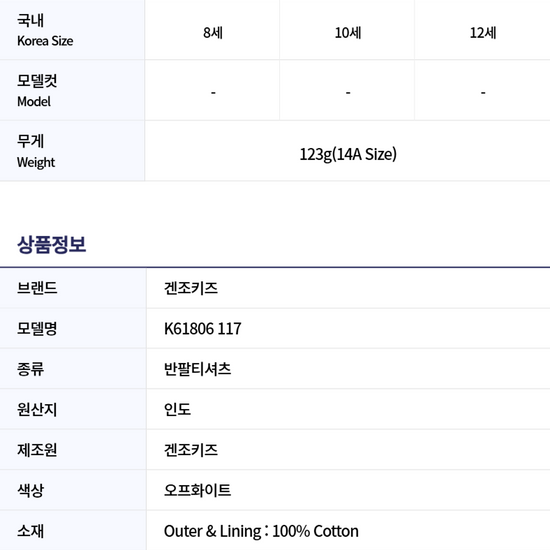The height and width of the screenshot is (550, 550).
Task: Click the 오프화이트 color value
Action: (197, 490)
